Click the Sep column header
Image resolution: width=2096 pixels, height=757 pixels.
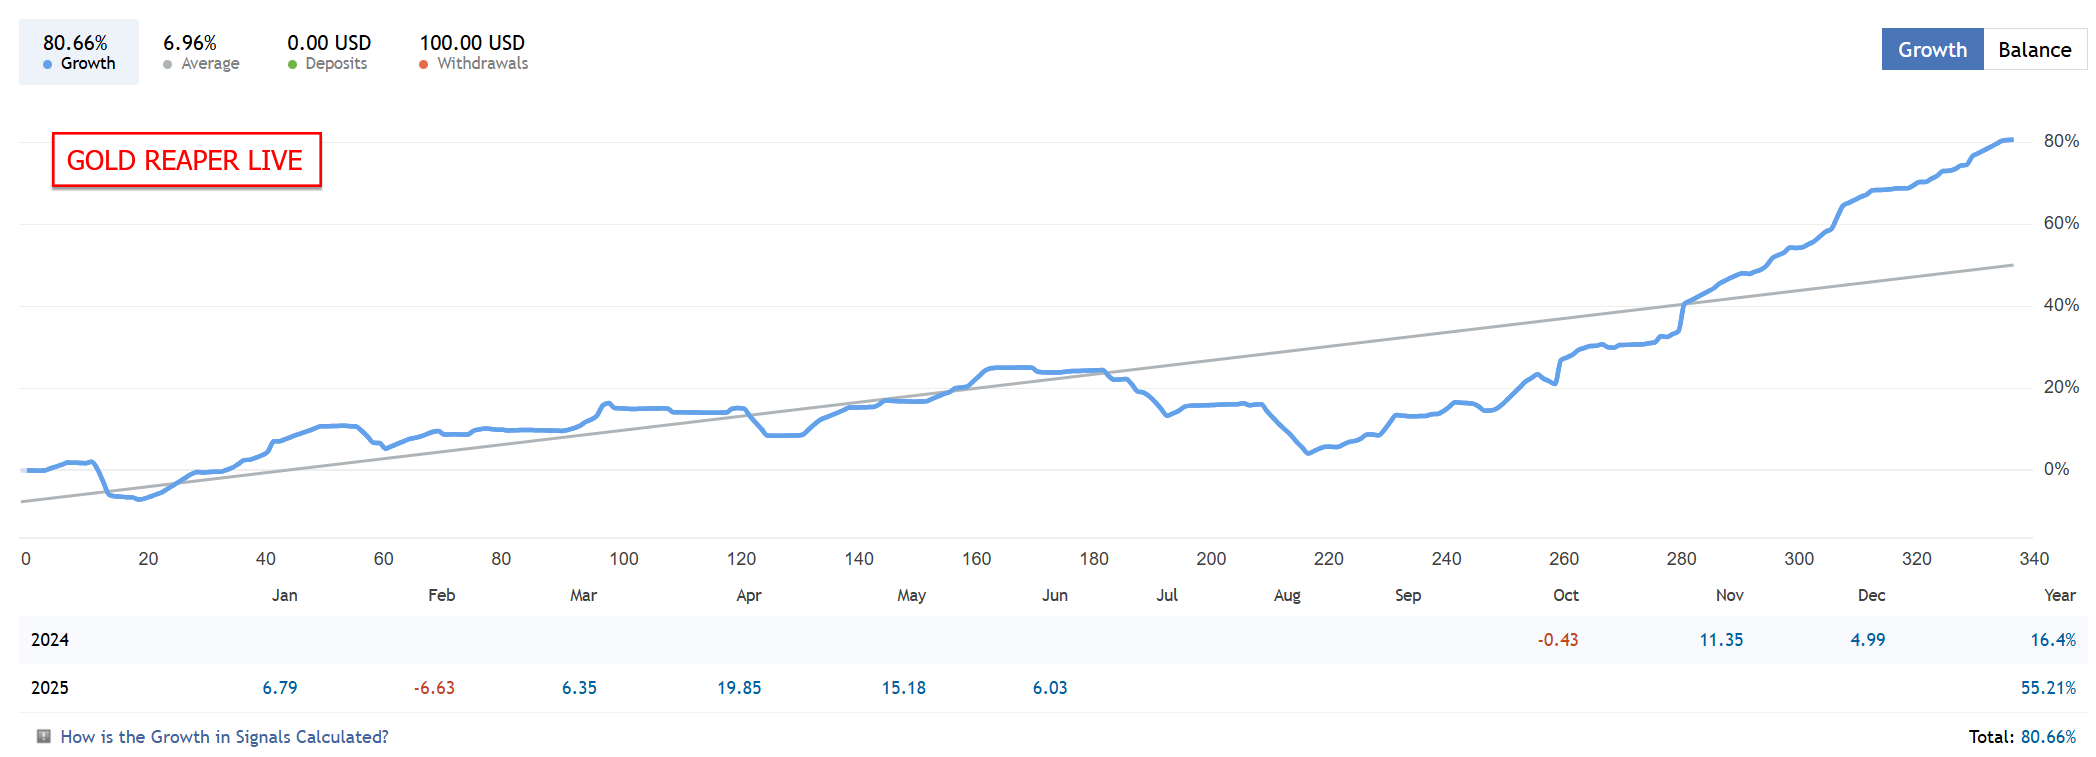[1408, 595]
